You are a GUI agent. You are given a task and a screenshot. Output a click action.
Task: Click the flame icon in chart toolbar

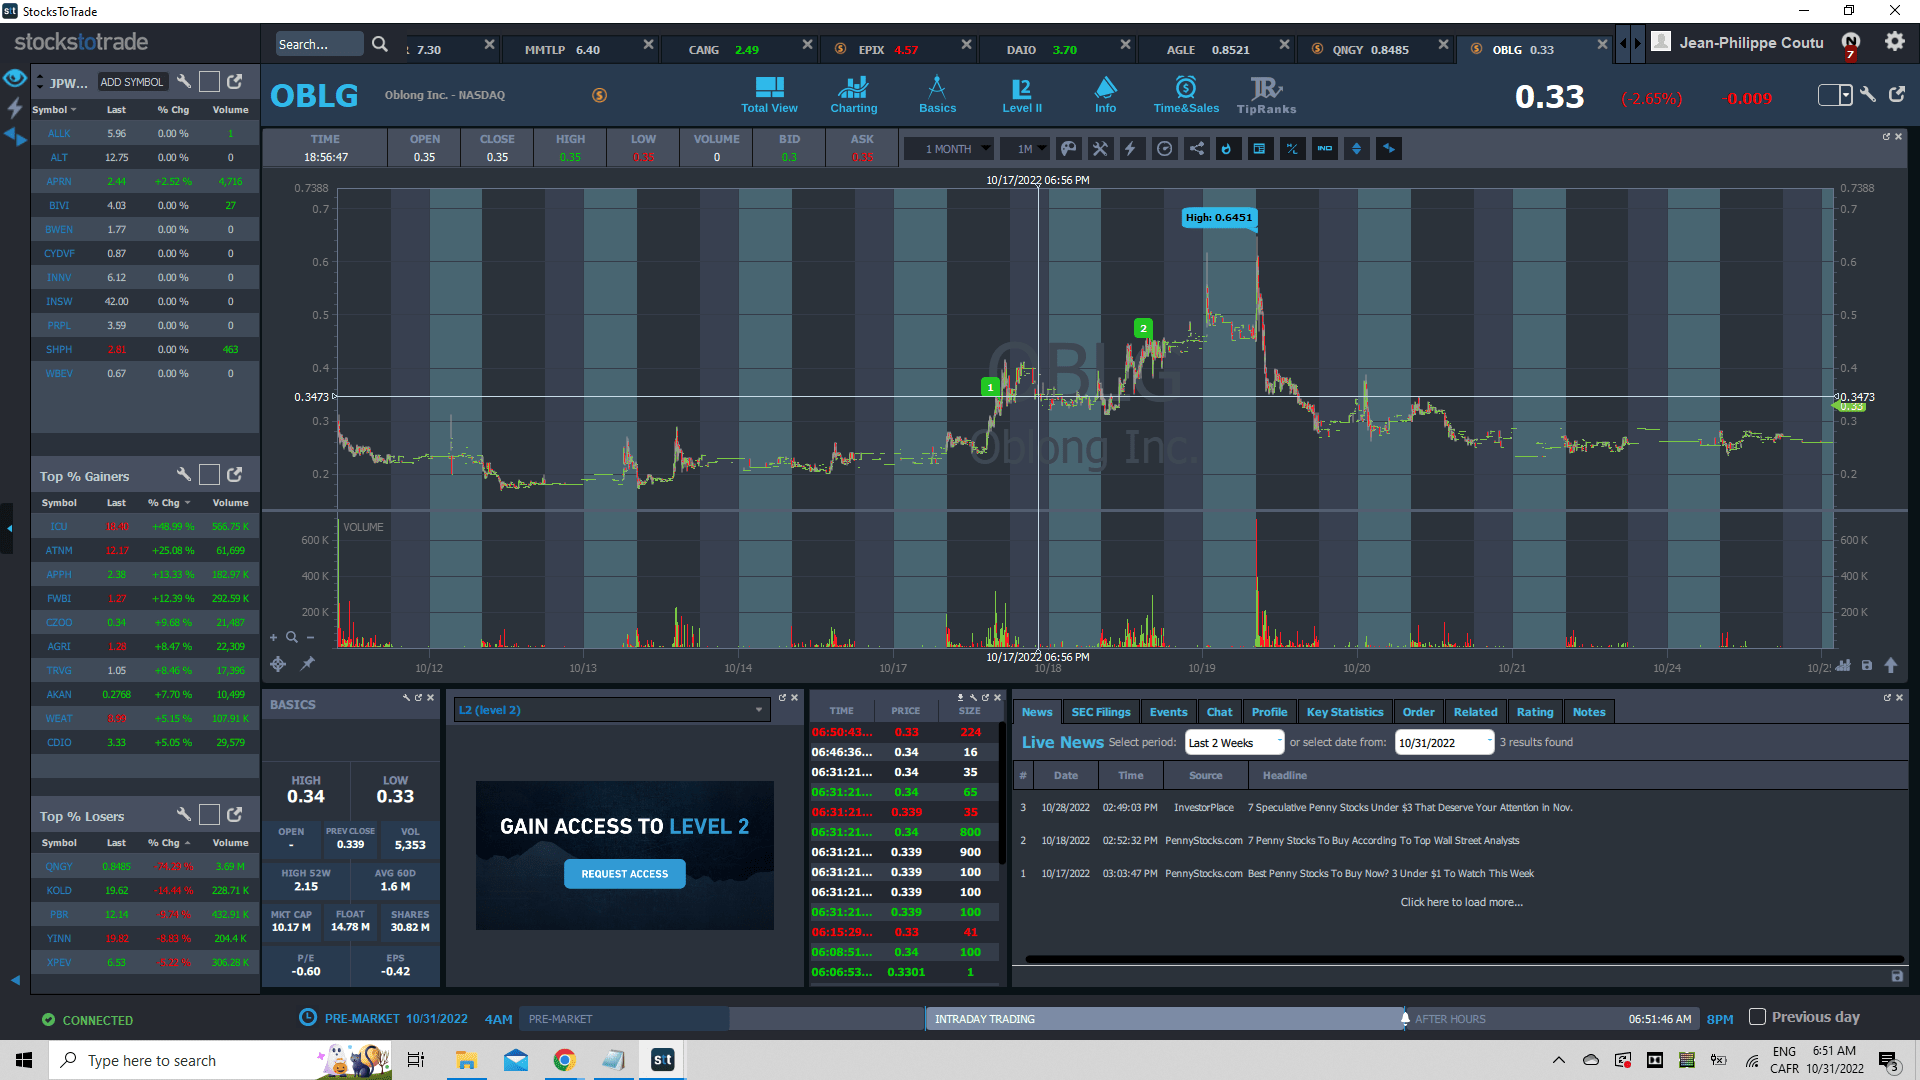pyautogui.click(x=1227, y=149)
